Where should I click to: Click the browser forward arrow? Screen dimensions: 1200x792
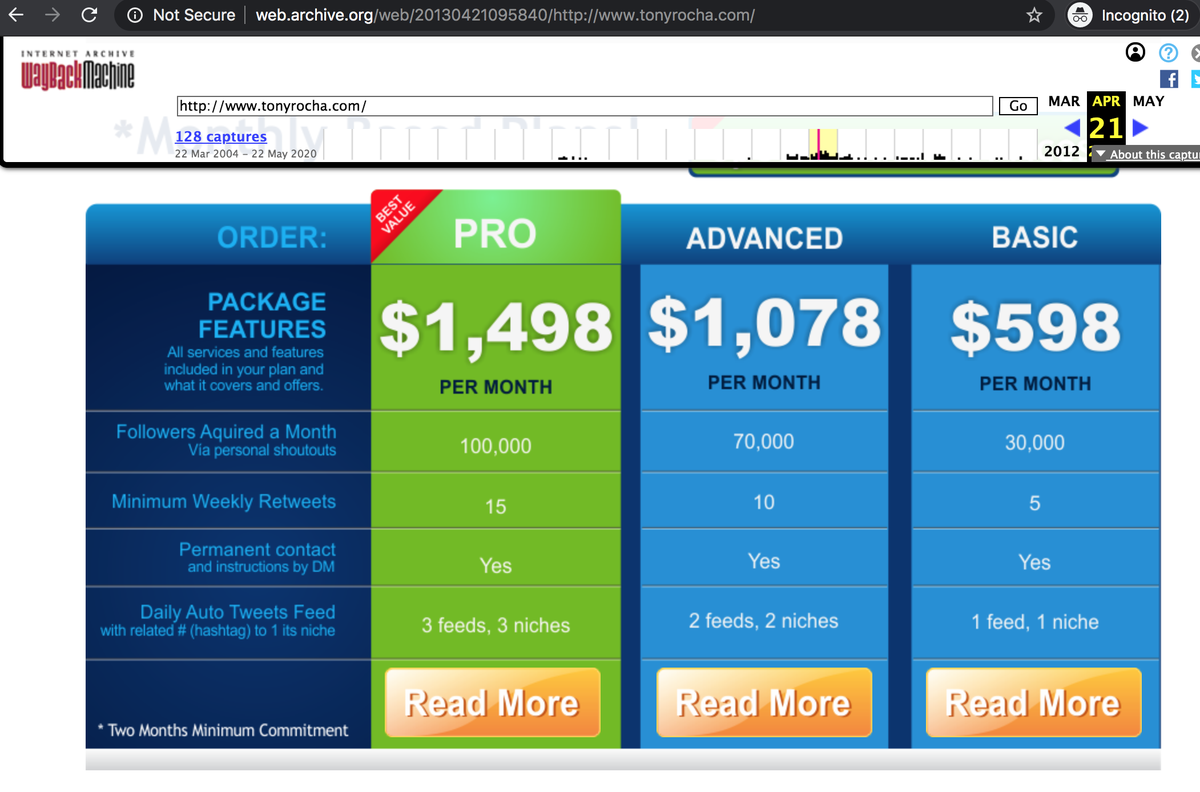52,15
